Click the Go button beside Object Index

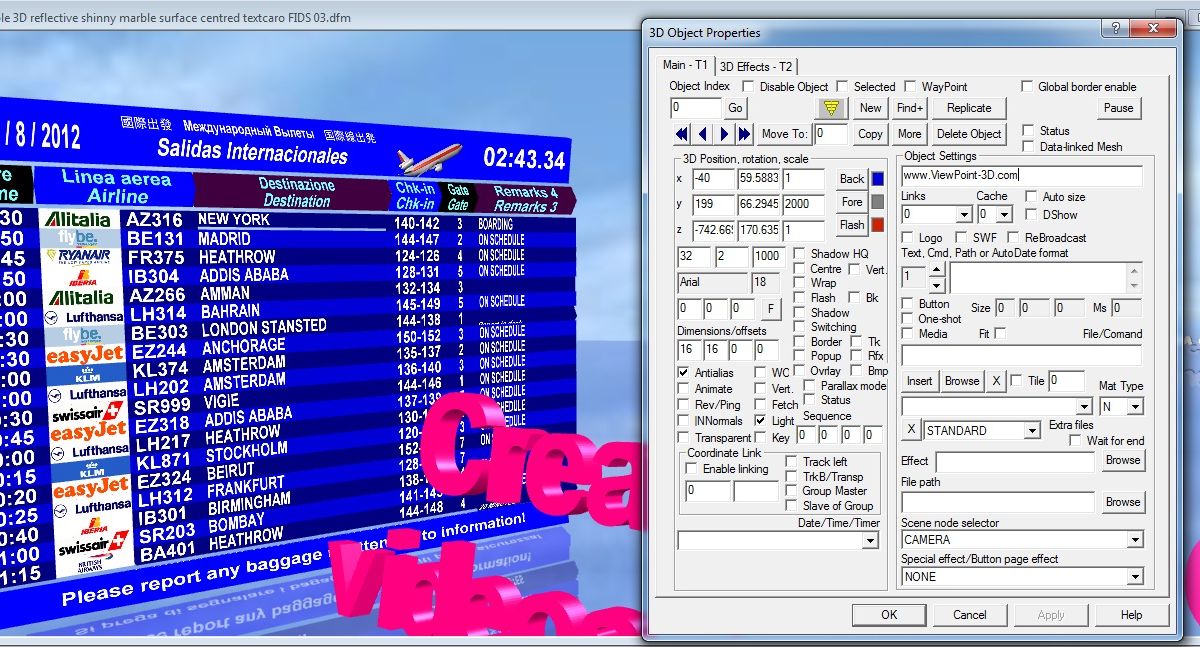(736, 108)
